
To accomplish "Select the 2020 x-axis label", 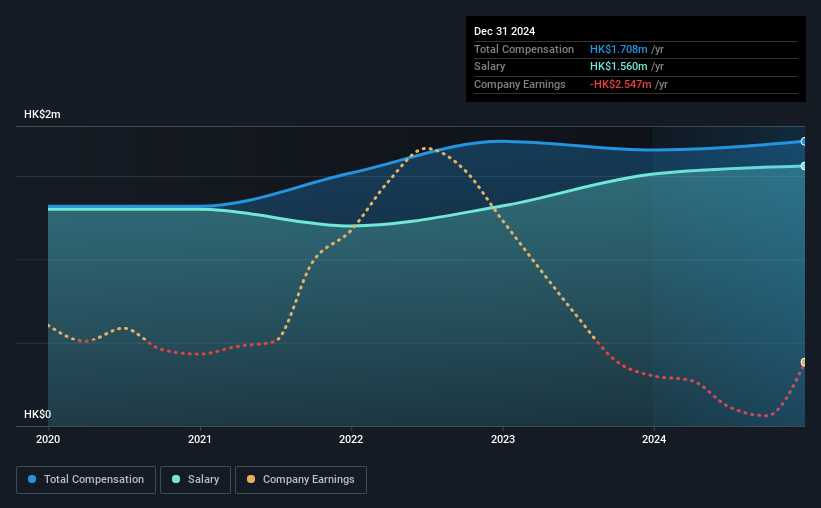I will pyautogui.click(x=48, y=439).
